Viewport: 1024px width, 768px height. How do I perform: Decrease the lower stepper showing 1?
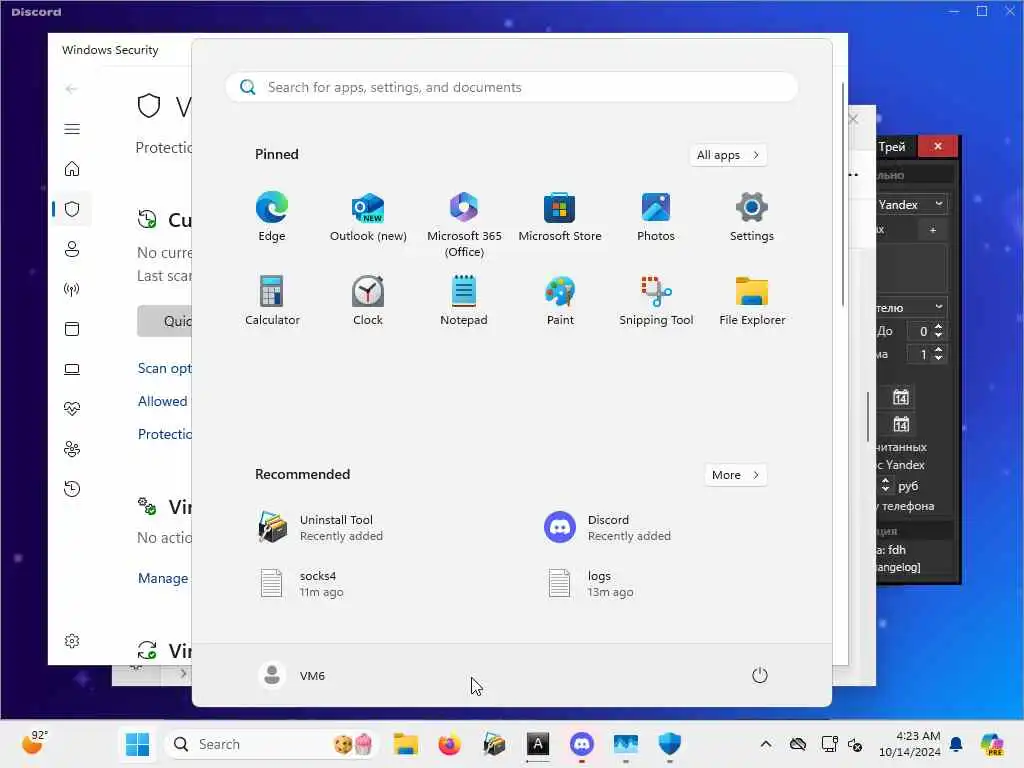(x=938, y=359)
